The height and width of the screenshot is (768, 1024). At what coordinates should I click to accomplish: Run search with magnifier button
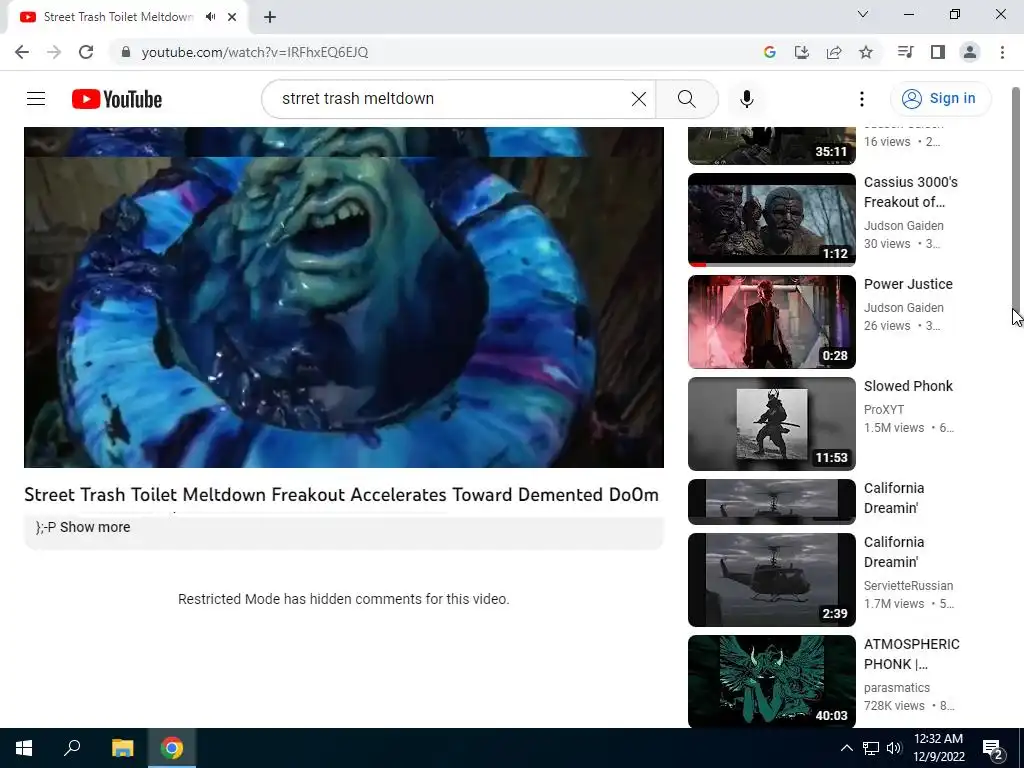pyautogui.click(x=686, y=99)
